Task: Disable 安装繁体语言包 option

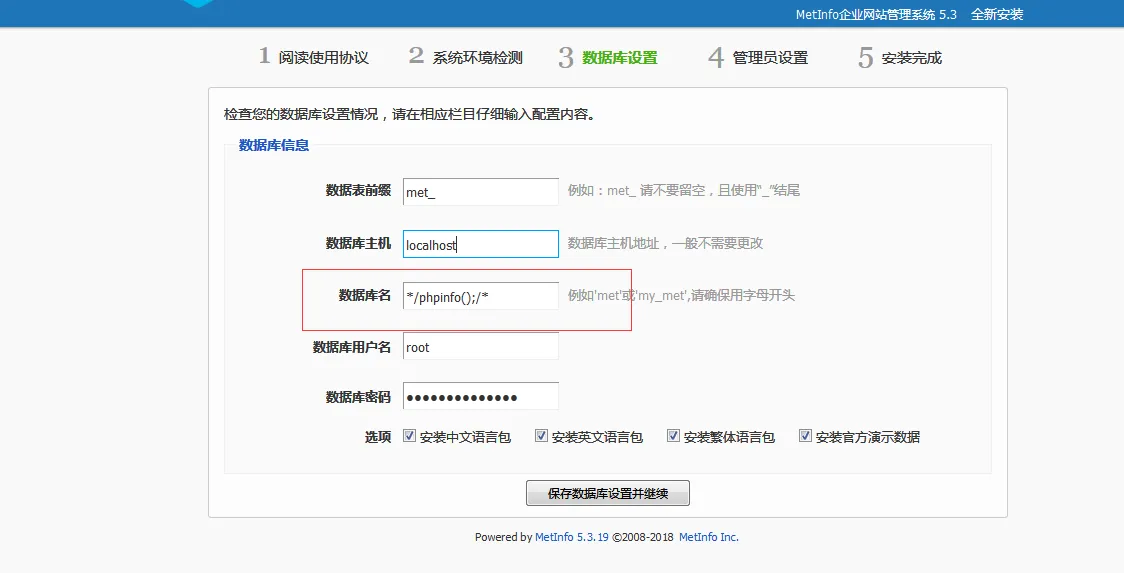Action: click(673, 436)
